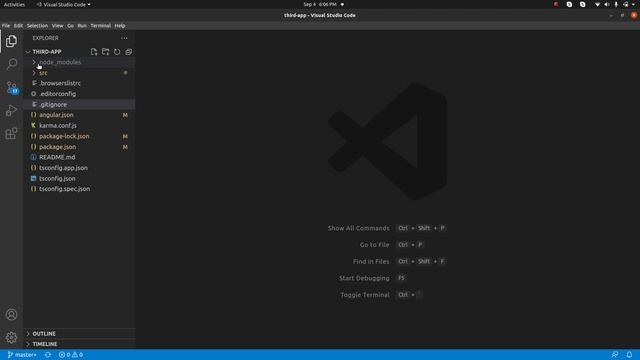The image size is (640, 360).
Task: Click New File icon in THIRD-APP header
Action: coord(94,52)
